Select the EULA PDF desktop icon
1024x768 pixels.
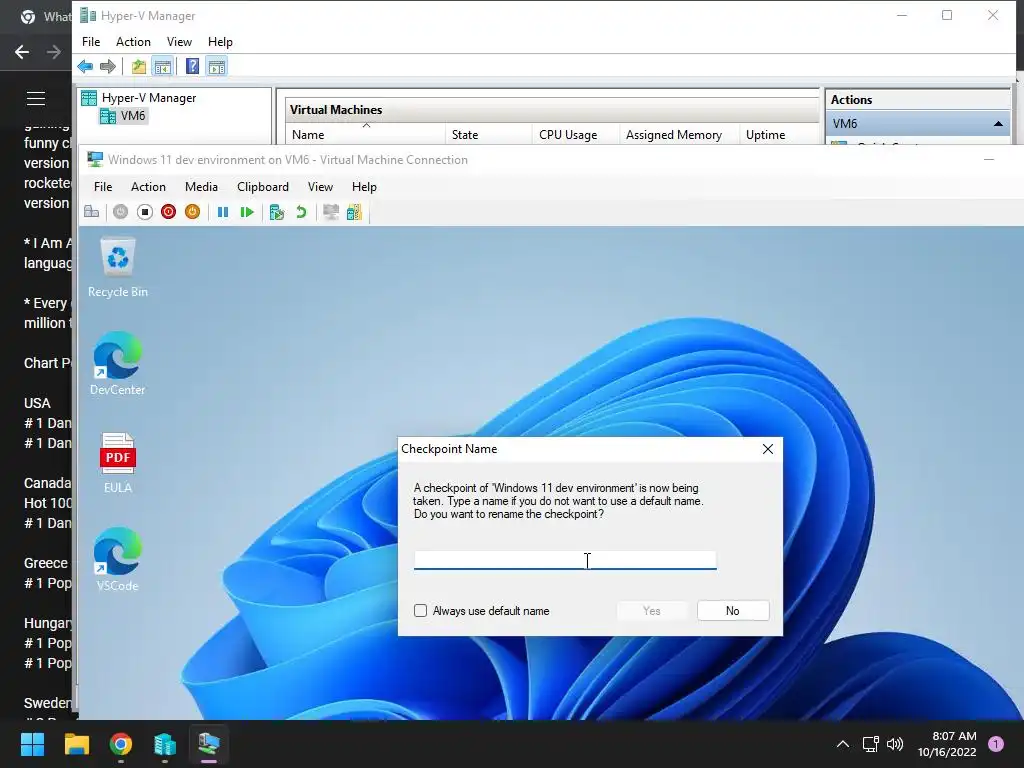pos(118,463)
